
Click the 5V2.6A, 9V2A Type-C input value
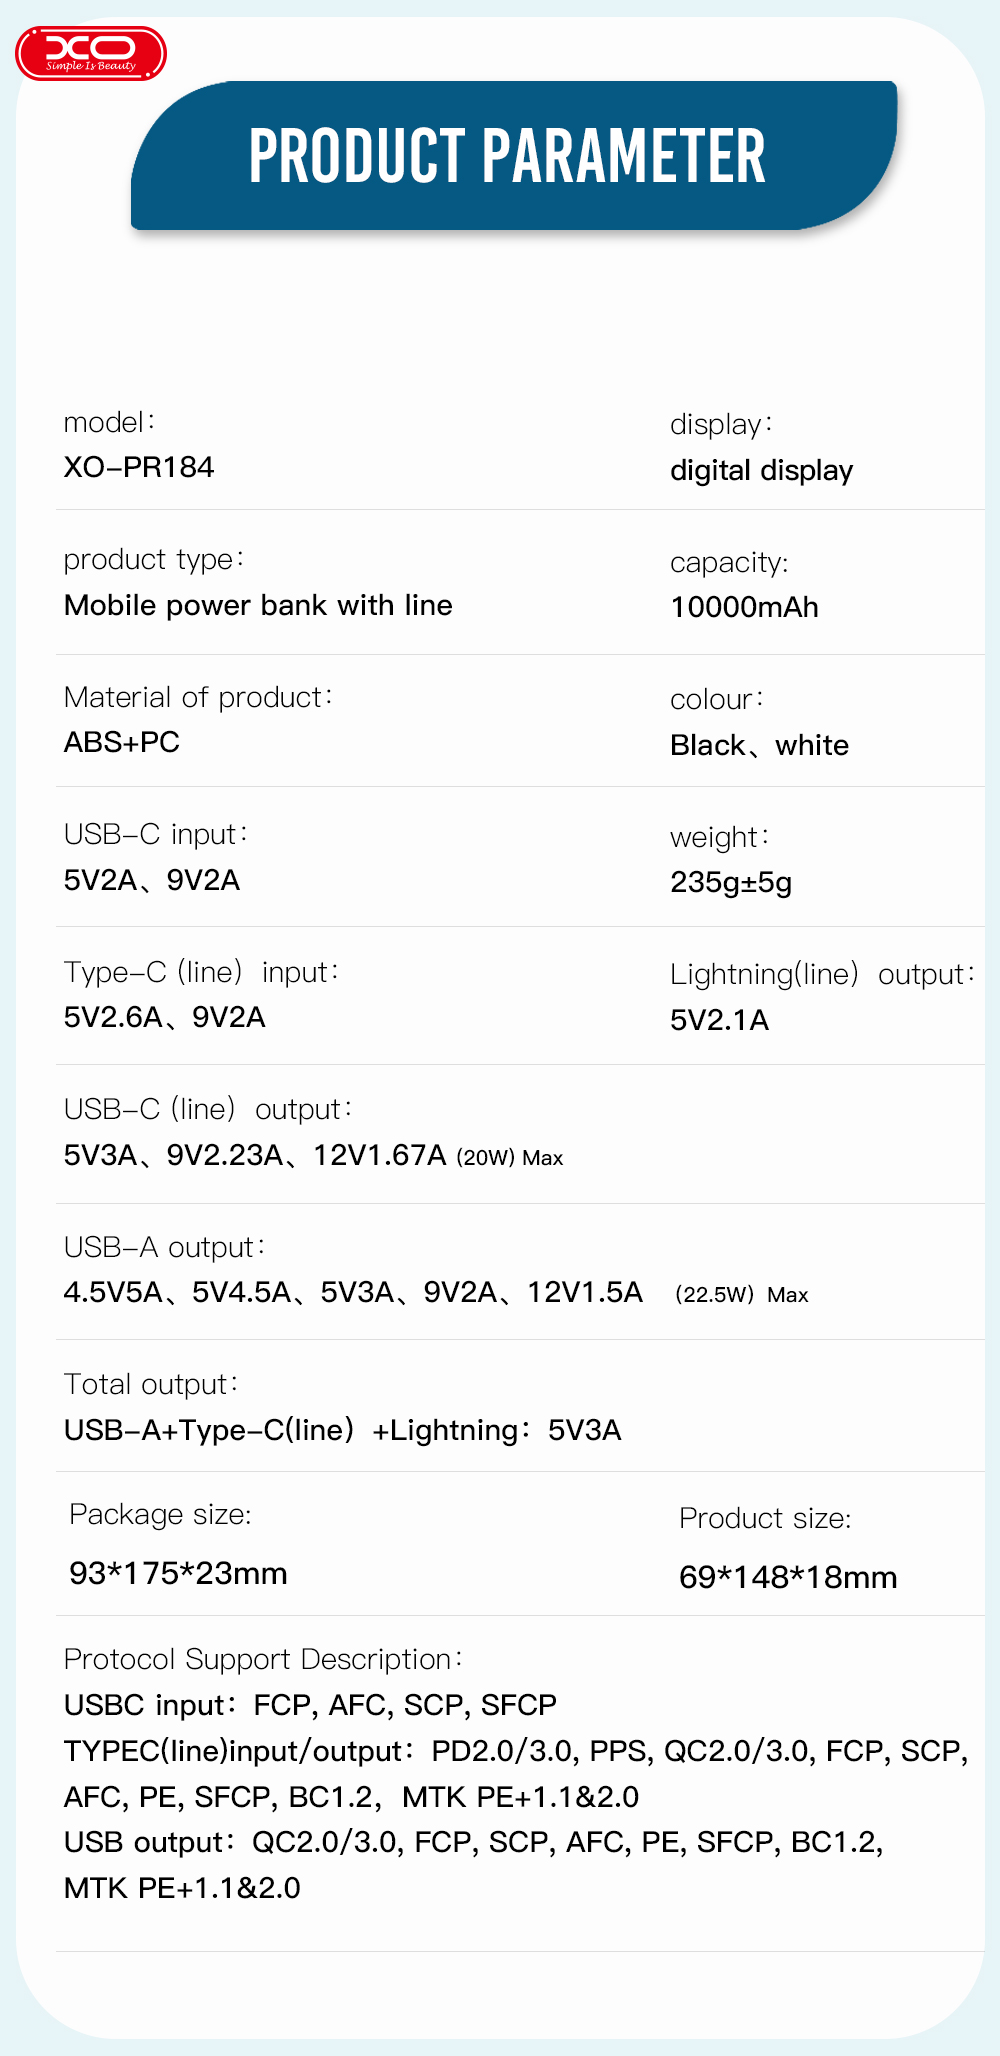tap(165, 1018)
